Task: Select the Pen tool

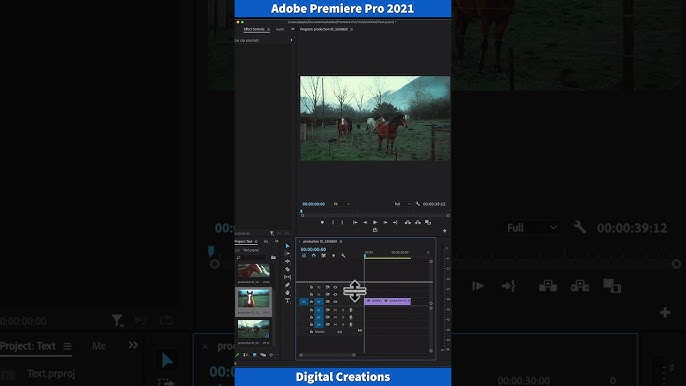Action: [x=287, y=285]
